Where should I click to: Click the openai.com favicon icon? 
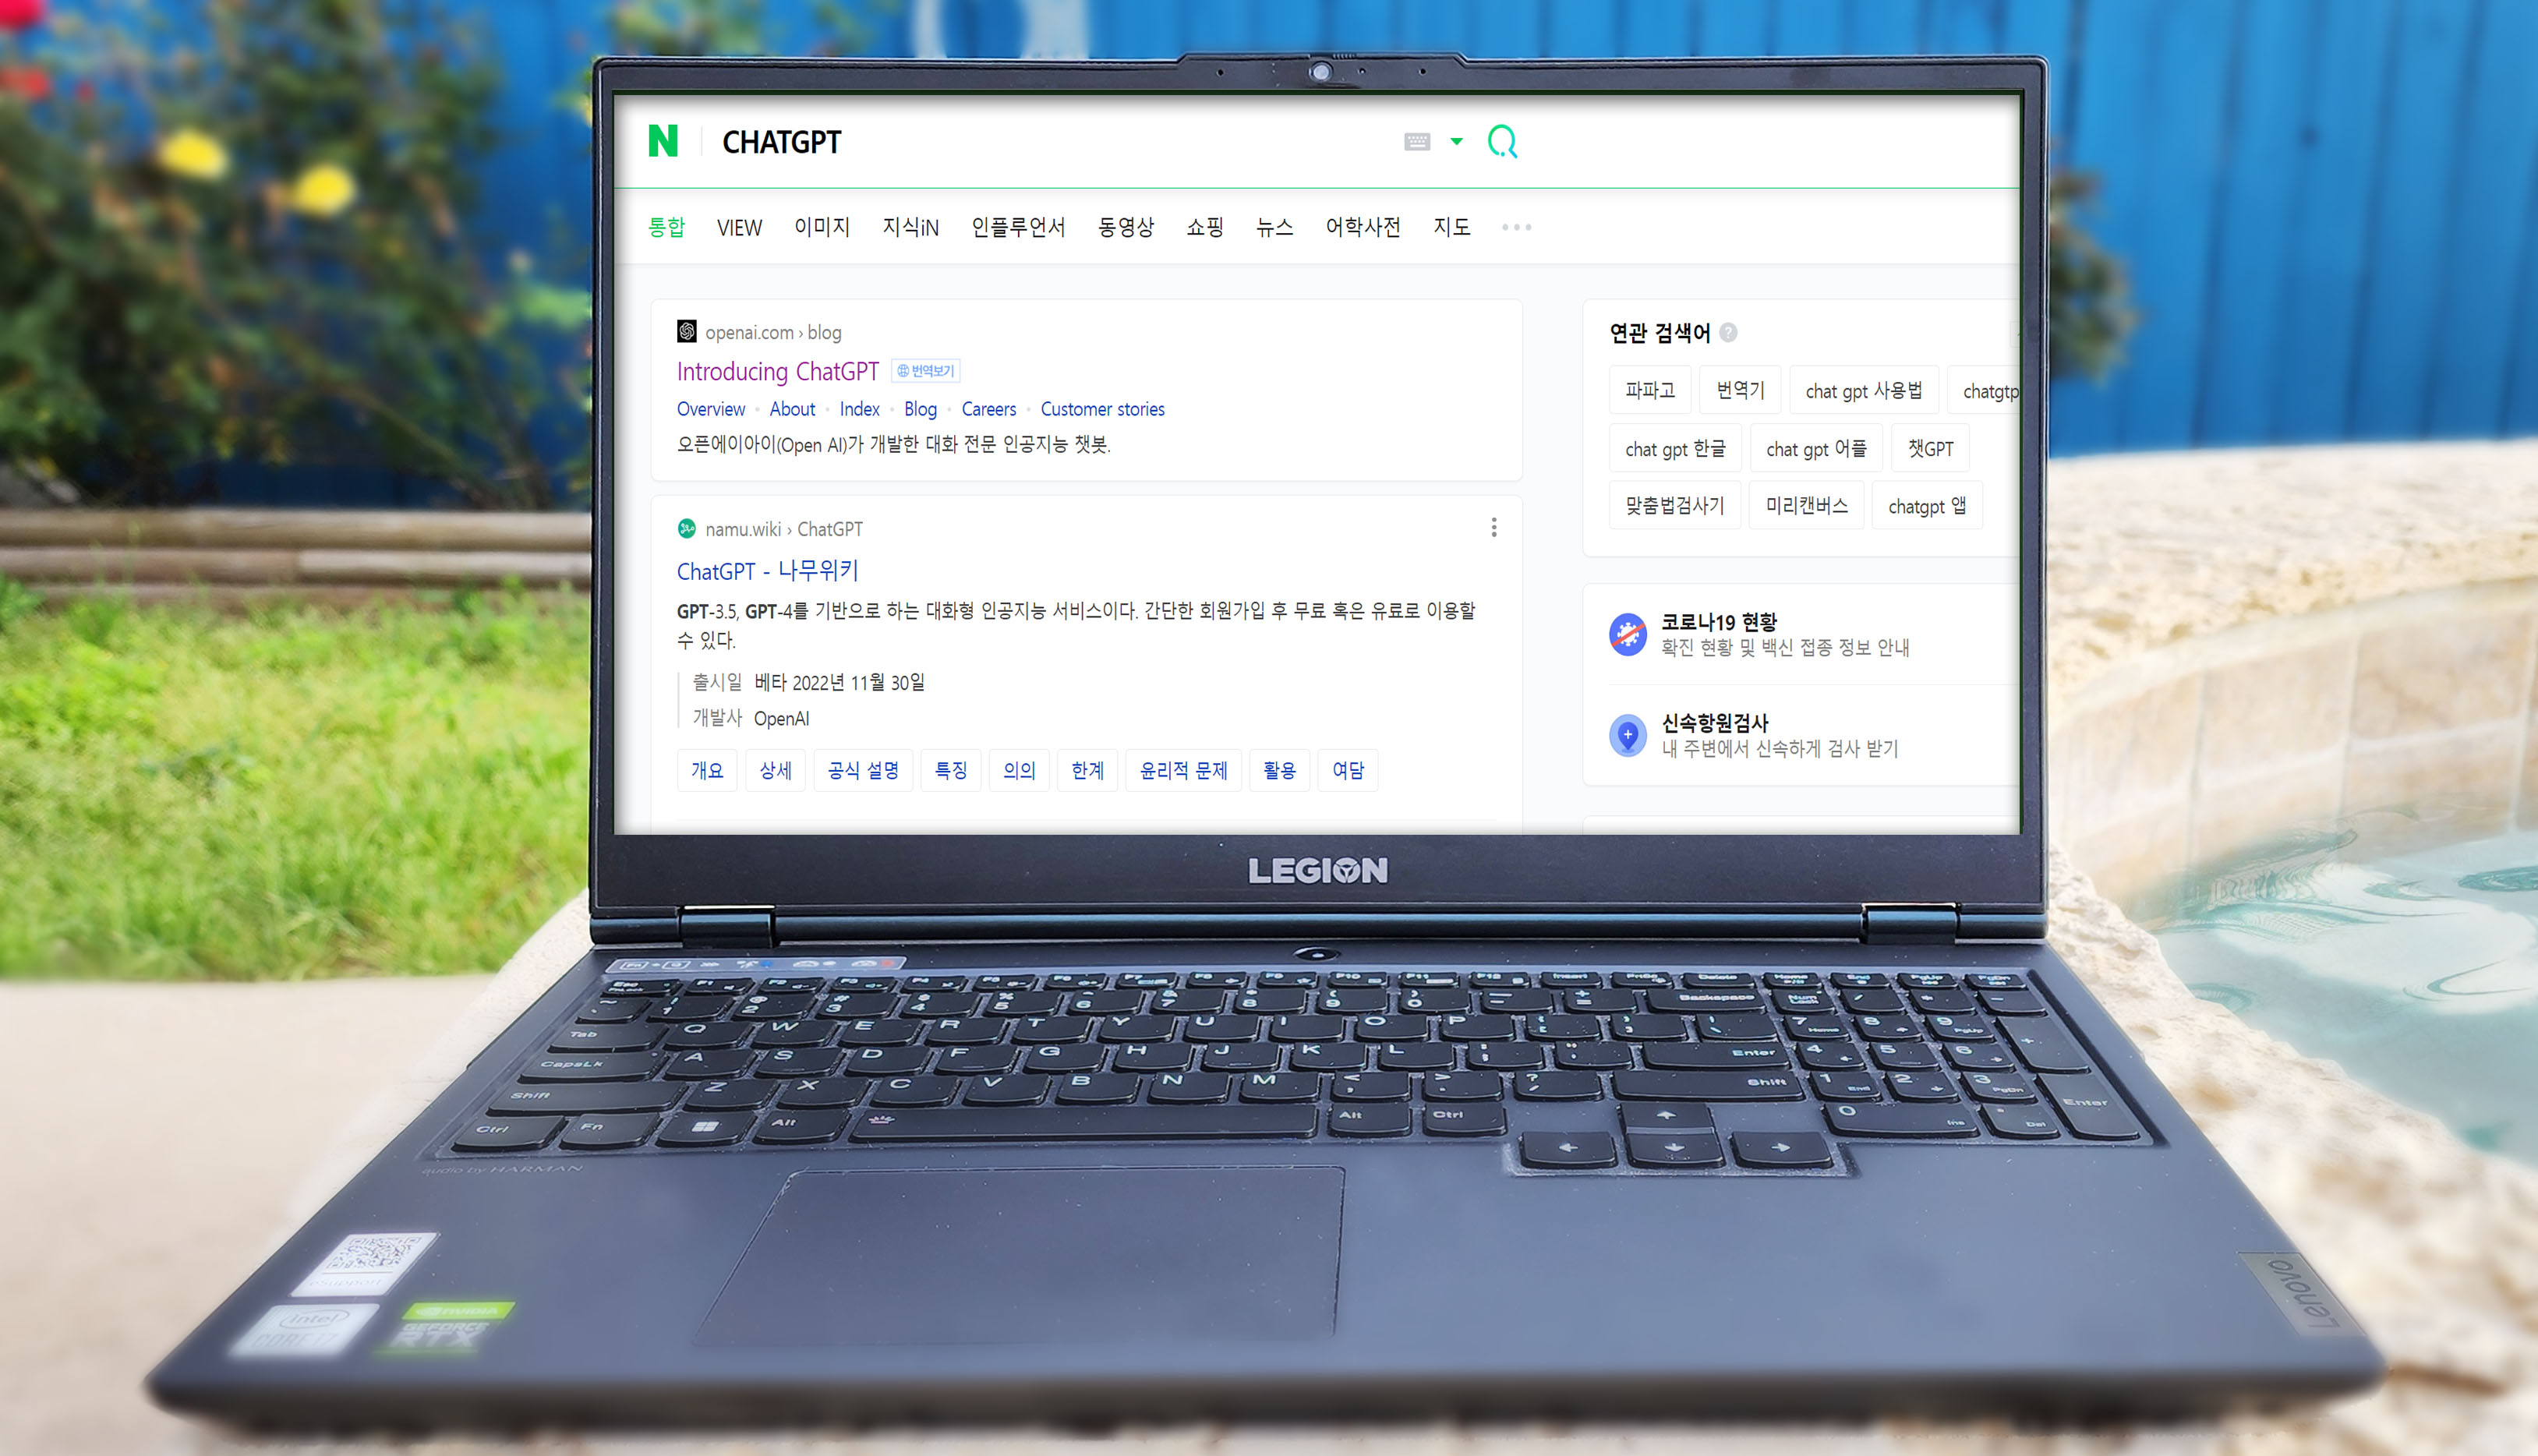pyautogui.click(x=687, y=330)
